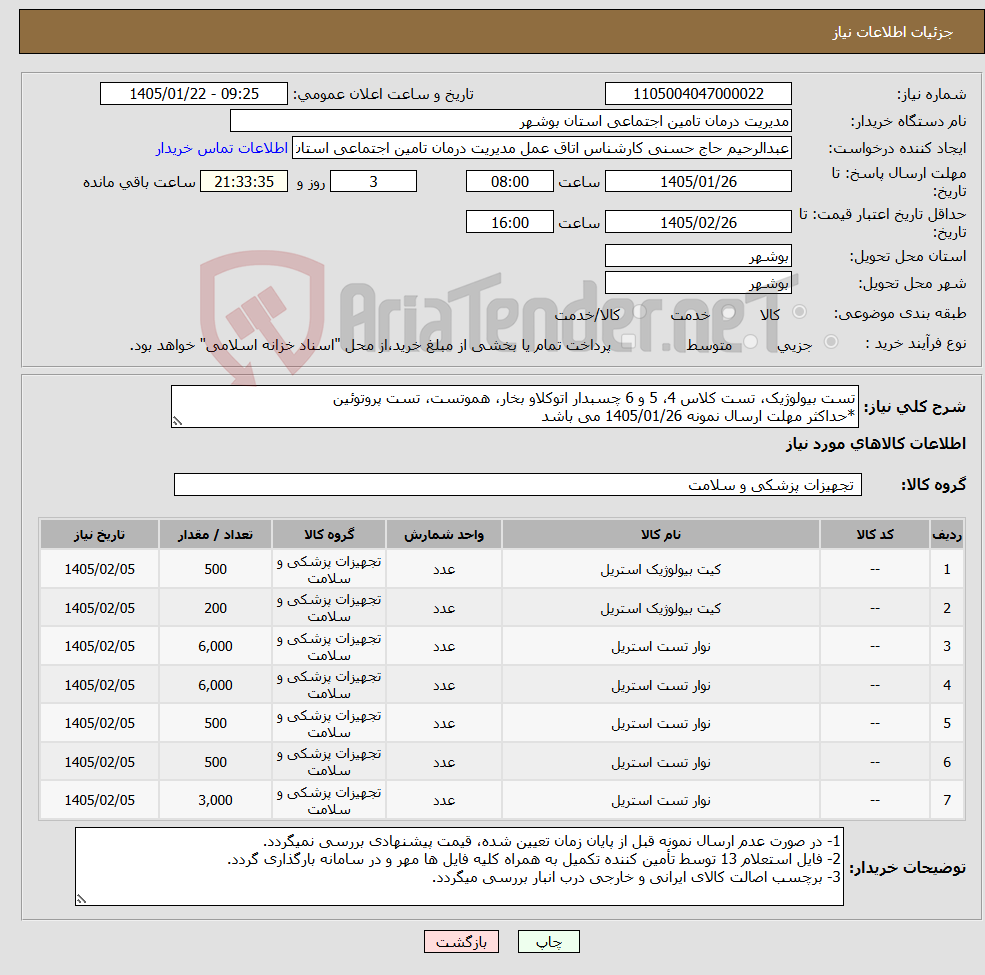Click نوار تست استریل in row 7
This screenshot has width=985, height=975.
(660, 800)
